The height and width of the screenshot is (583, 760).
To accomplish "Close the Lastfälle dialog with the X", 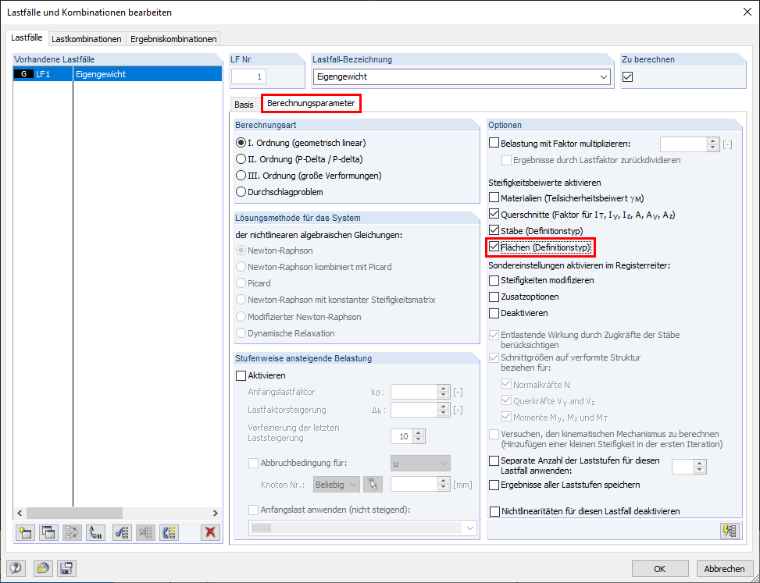I will (x=747, y=12).
